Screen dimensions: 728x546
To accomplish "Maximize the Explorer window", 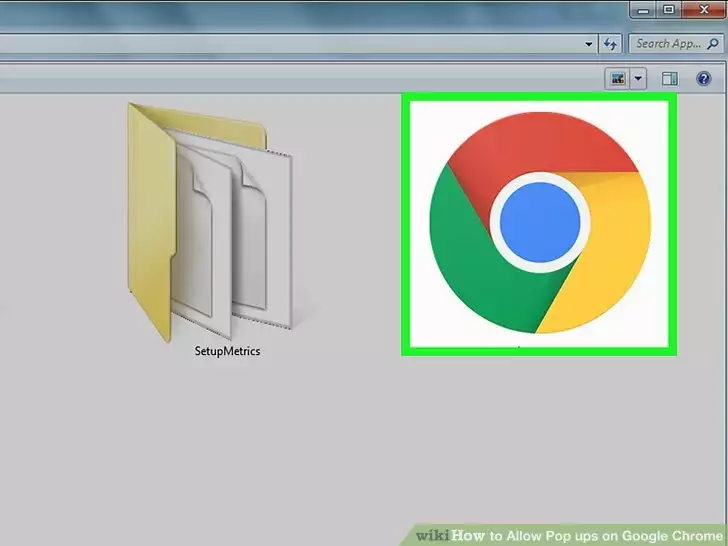I will [670, 10].
